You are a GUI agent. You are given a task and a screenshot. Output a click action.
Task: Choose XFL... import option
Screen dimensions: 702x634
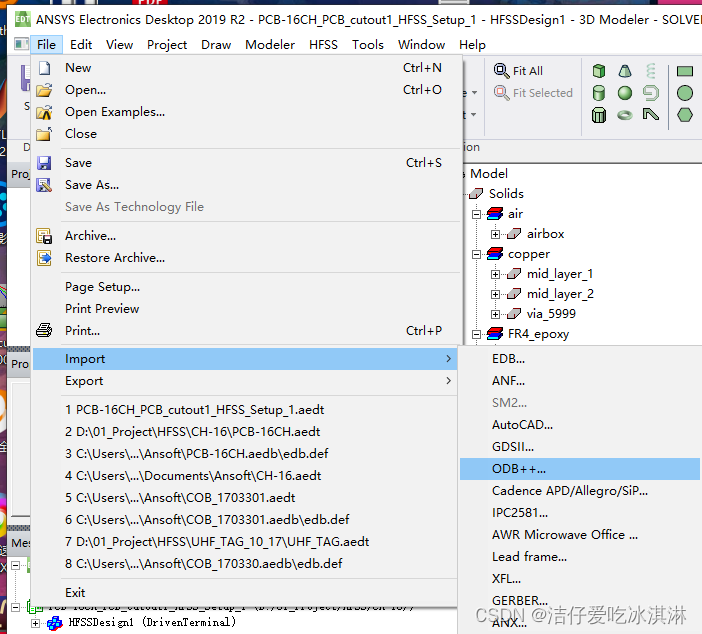tap(580, 579)
